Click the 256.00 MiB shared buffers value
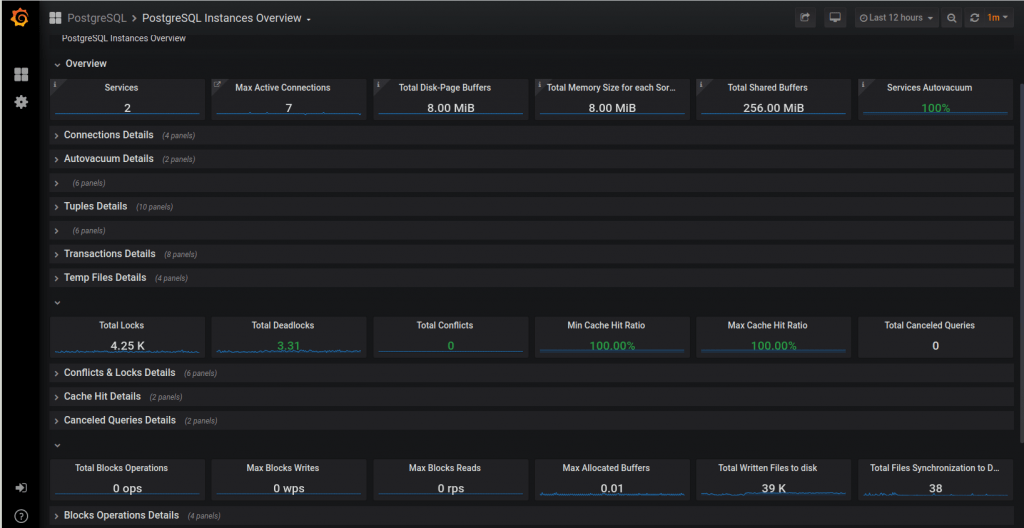Screen dimensions: 1024x528 (x=773, y=108)
